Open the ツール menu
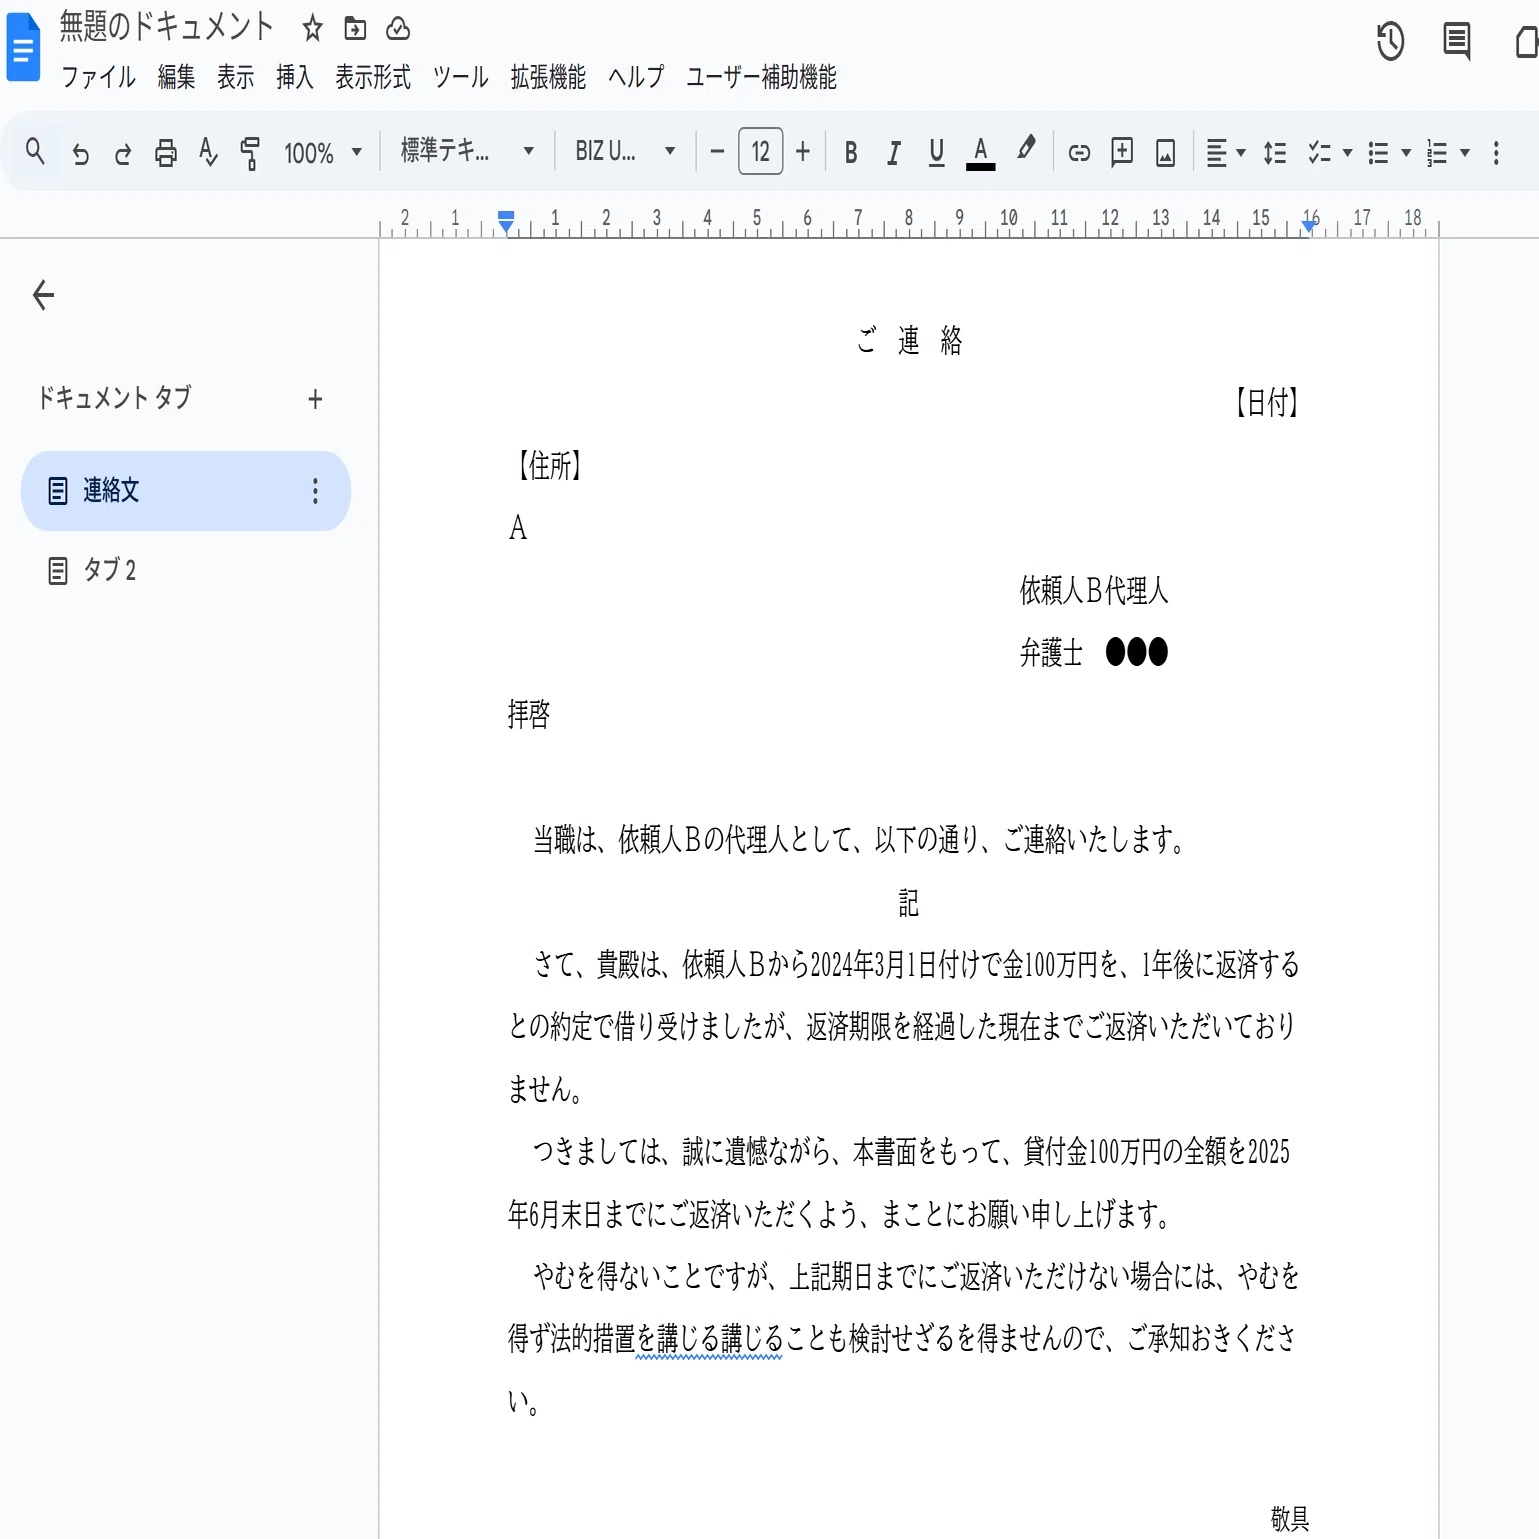The image size is (1539, 1539). (460, 77)
